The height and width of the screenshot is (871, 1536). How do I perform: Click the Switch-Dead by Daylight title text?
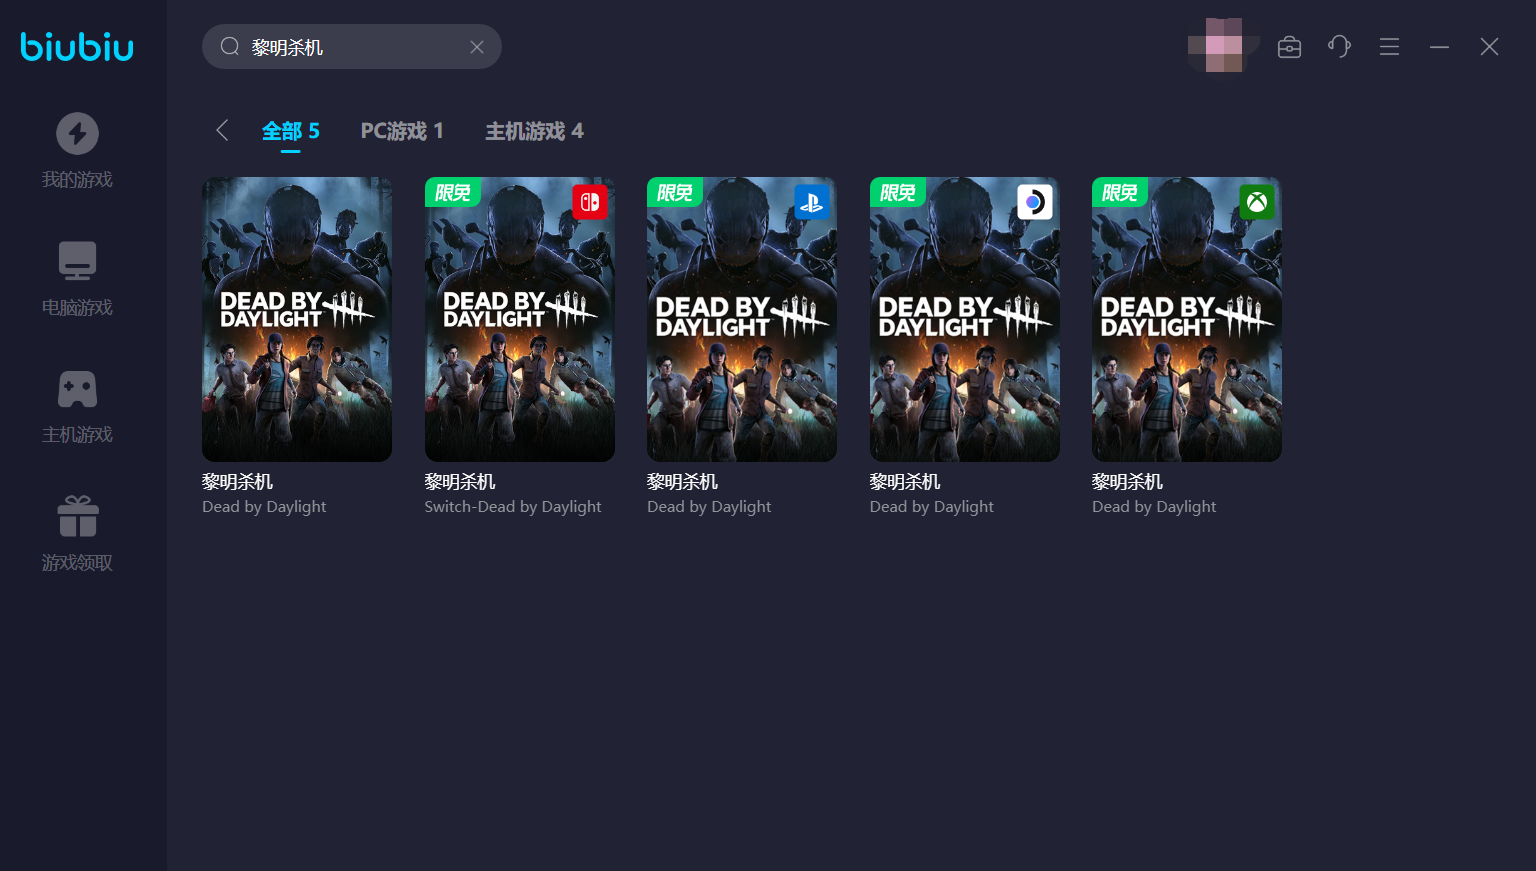512,507
